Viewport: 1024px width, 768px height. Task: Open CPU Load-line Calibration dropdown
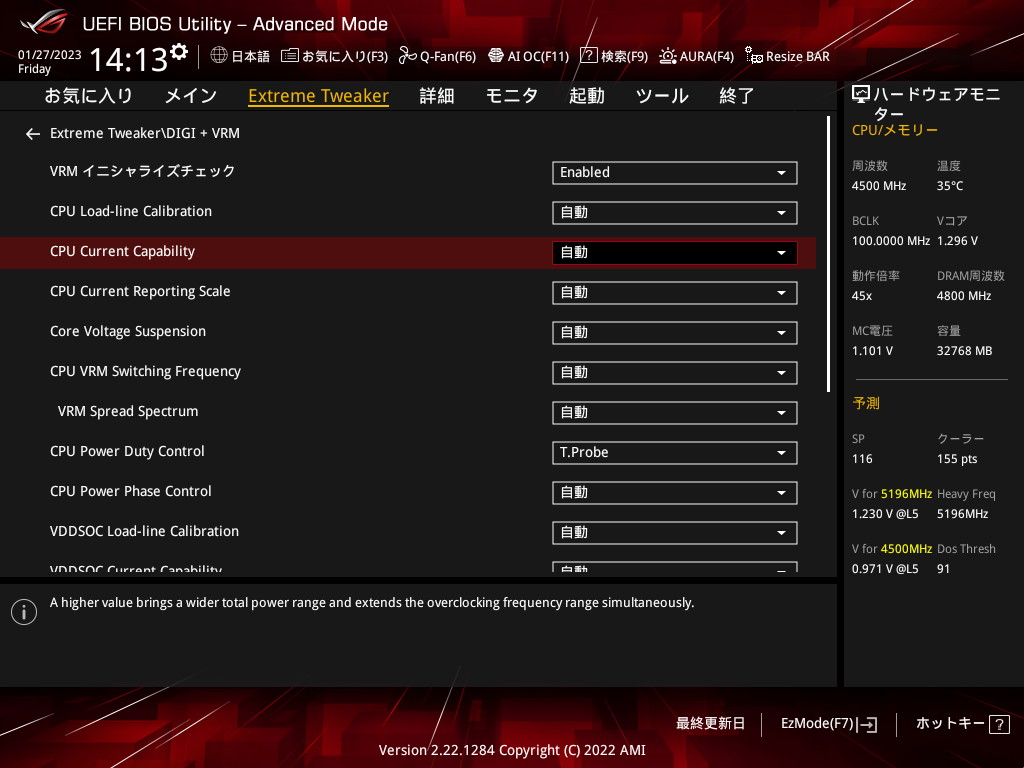(x=675, y=213)
